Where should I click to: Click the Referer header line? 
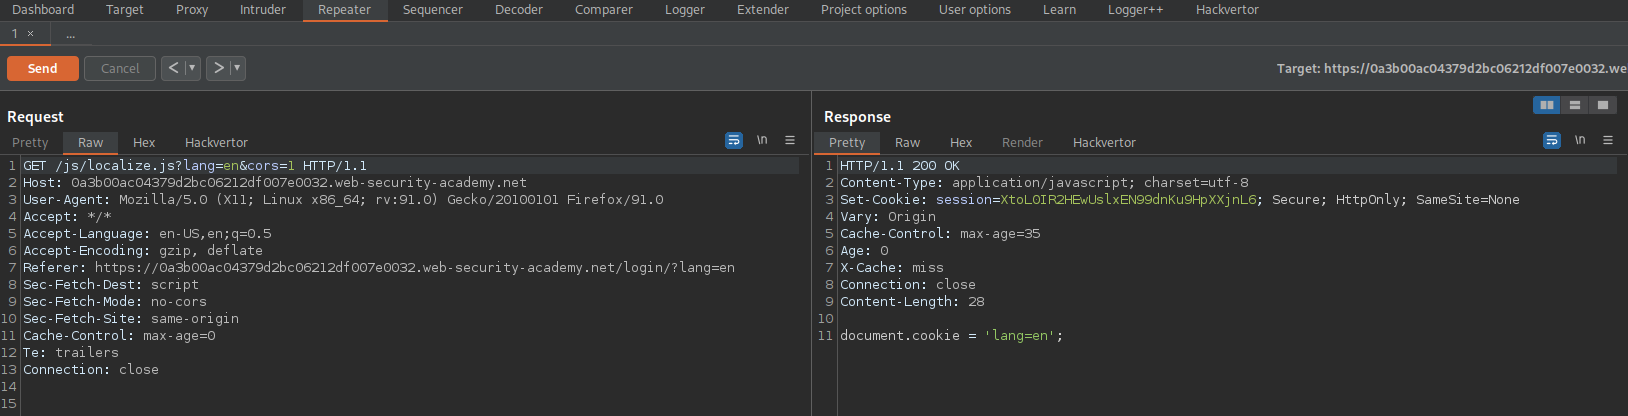pyautogui.click(x=379, y=268)
